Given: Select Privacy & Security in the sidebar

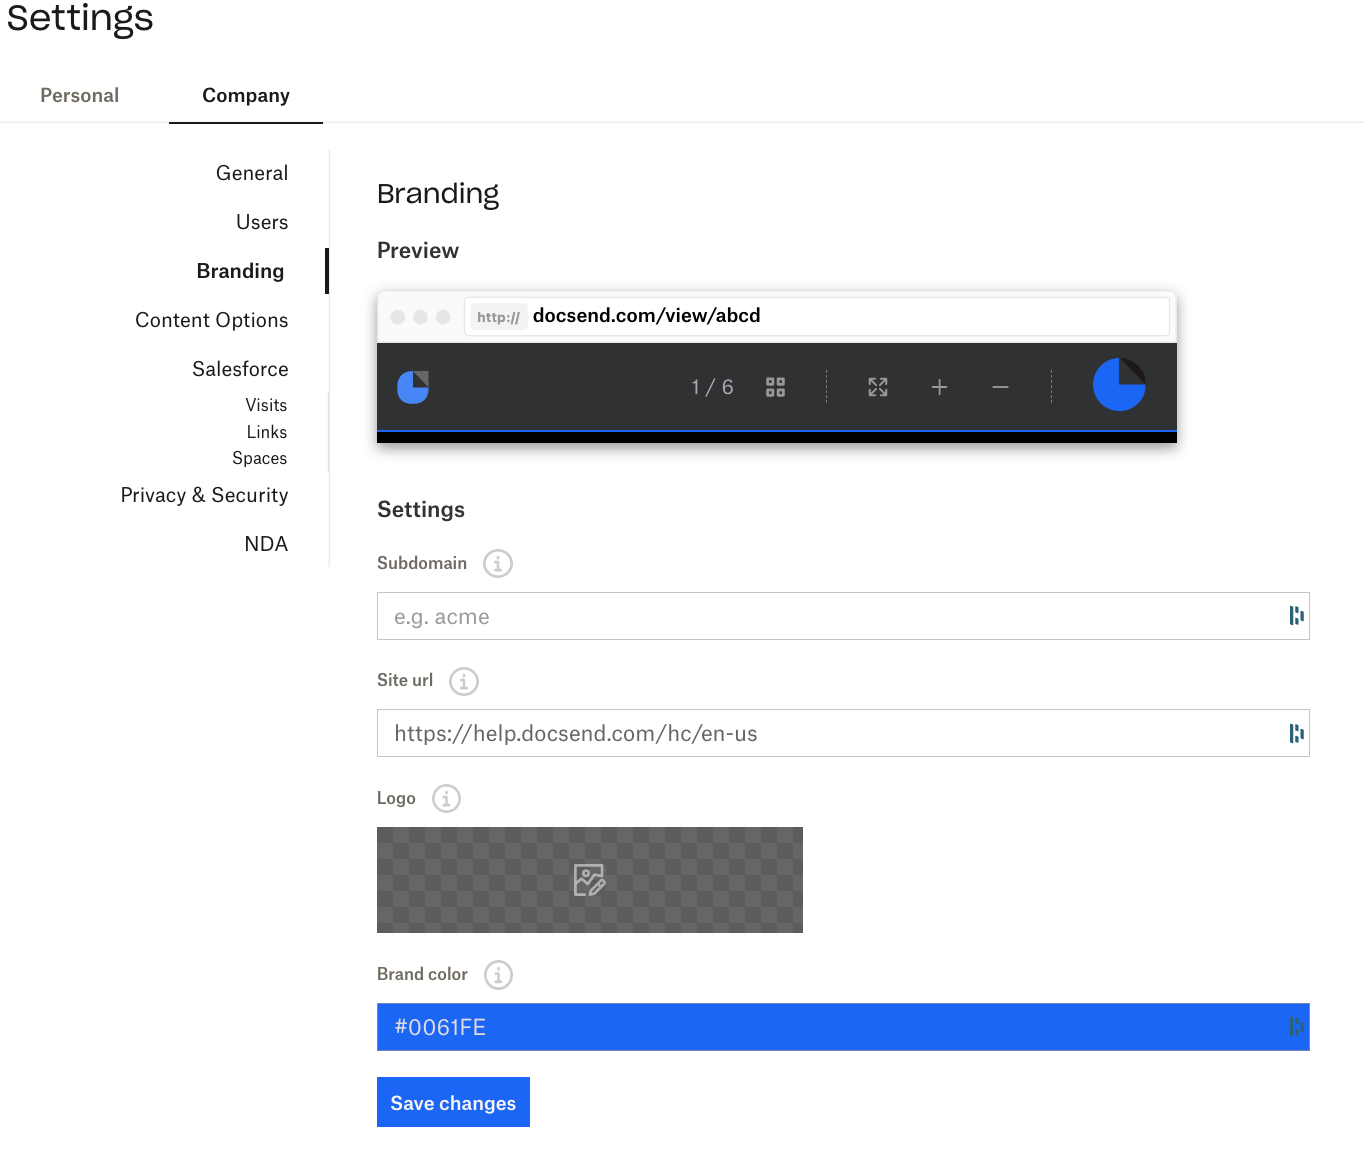Looking at the screenshot, I should click(x=204, y=495).
